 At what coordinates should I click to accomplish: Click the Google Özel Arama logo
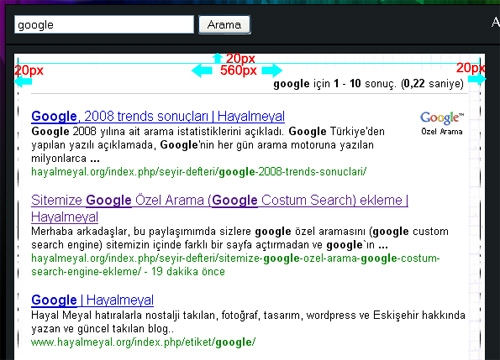[x=442, y=123]
